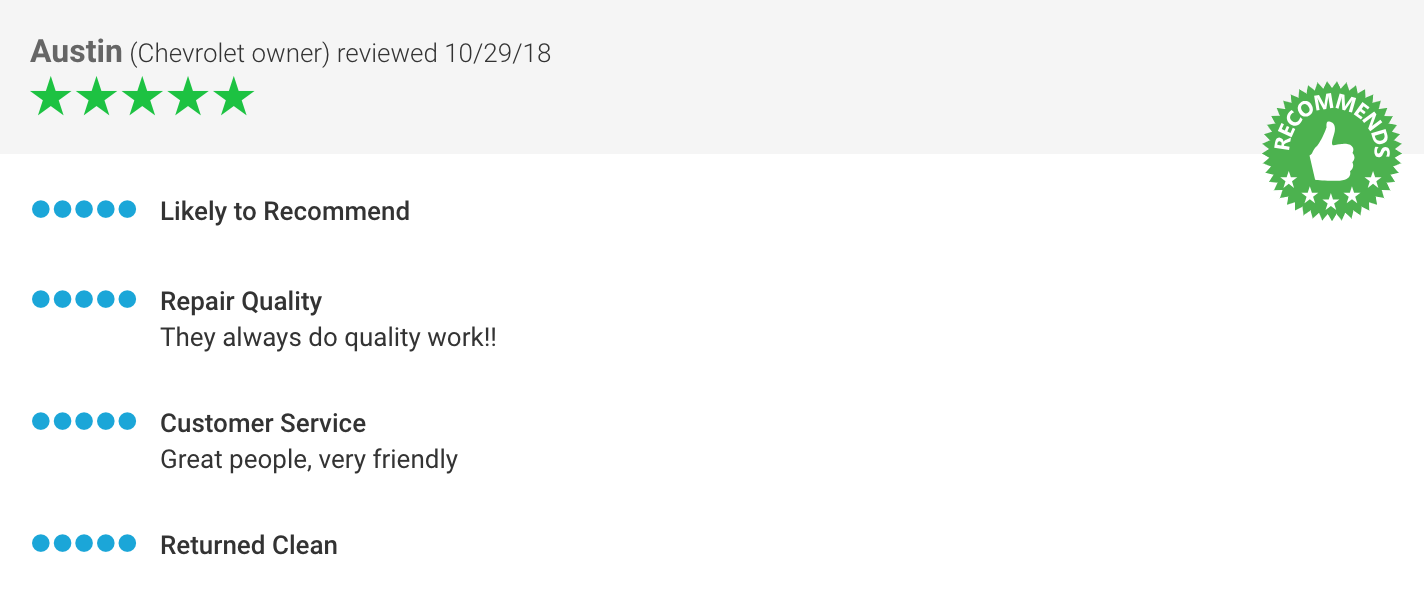This screenshot has width=1424, height=594.
Task: Click the 'They always do quality work!!' comment
Action: (328, 338)
